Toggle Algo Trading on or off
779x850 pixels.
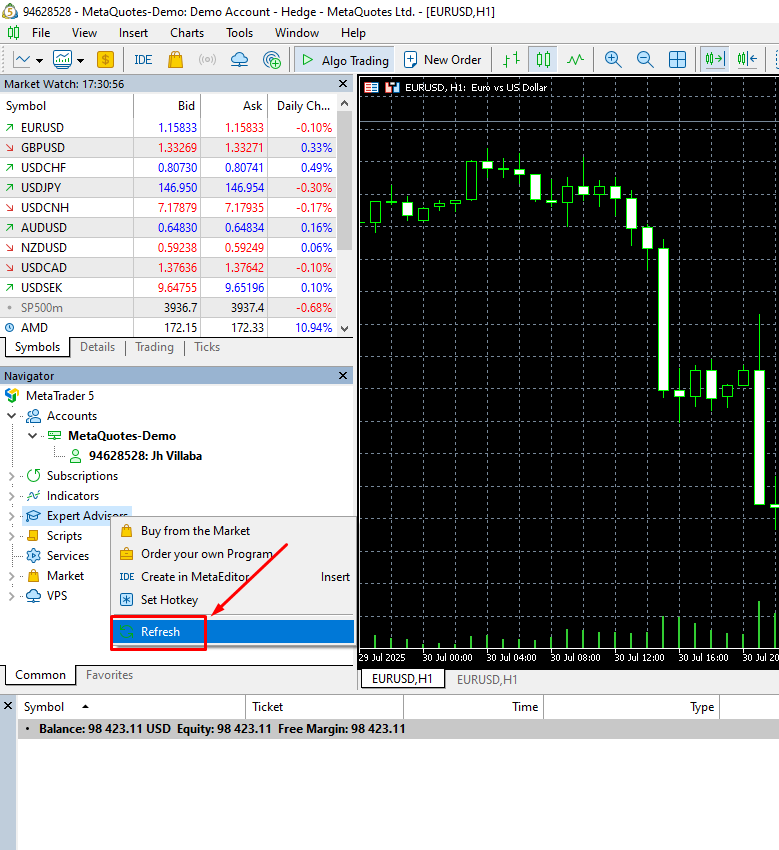(x=344, y=60)
